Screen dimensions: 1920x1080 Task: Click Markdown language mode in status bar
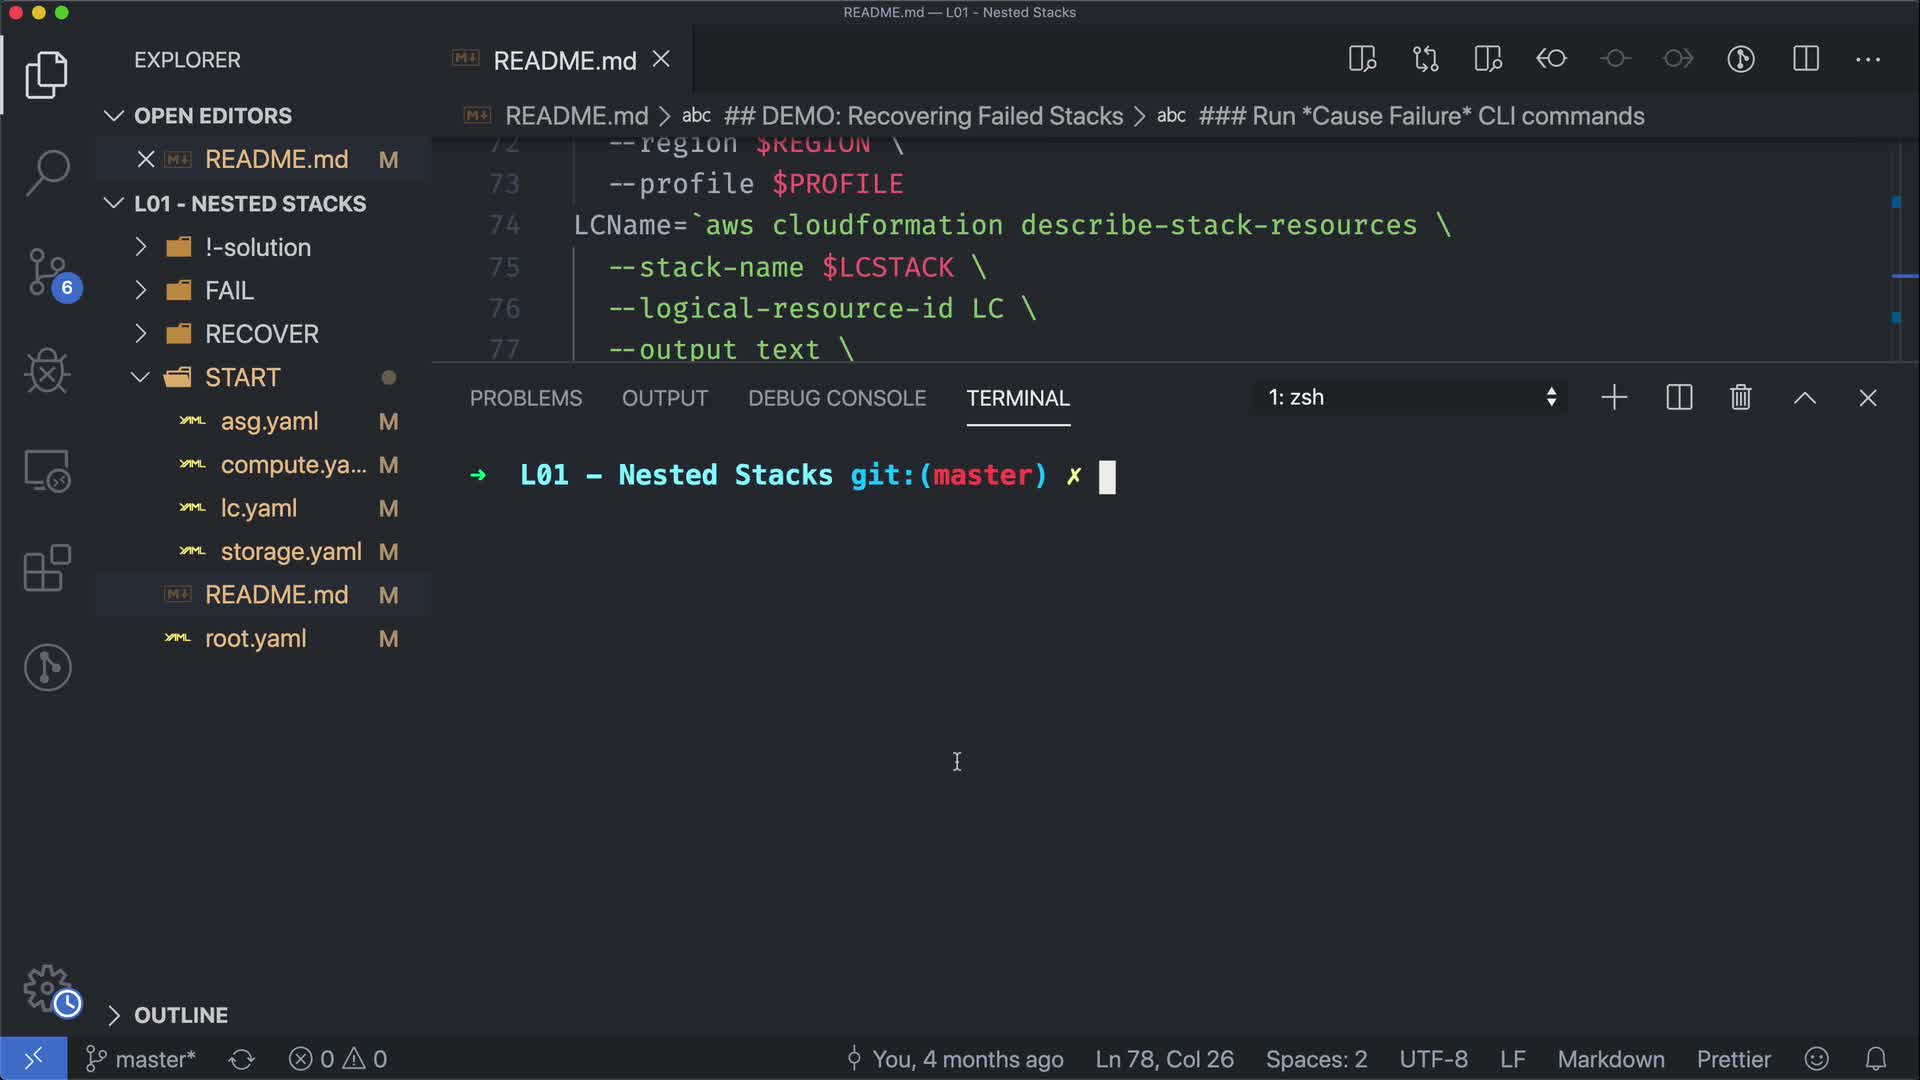(x=1610, y=1059)
